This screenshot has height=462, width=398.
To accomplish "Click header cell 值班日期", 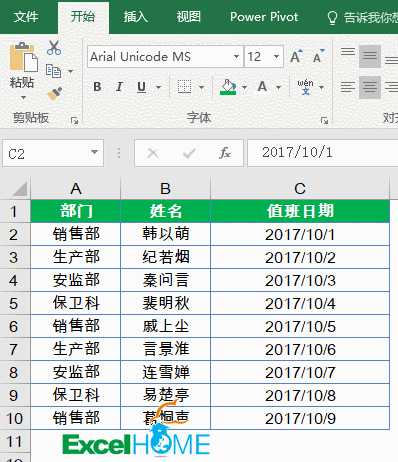I will (300, 211).
